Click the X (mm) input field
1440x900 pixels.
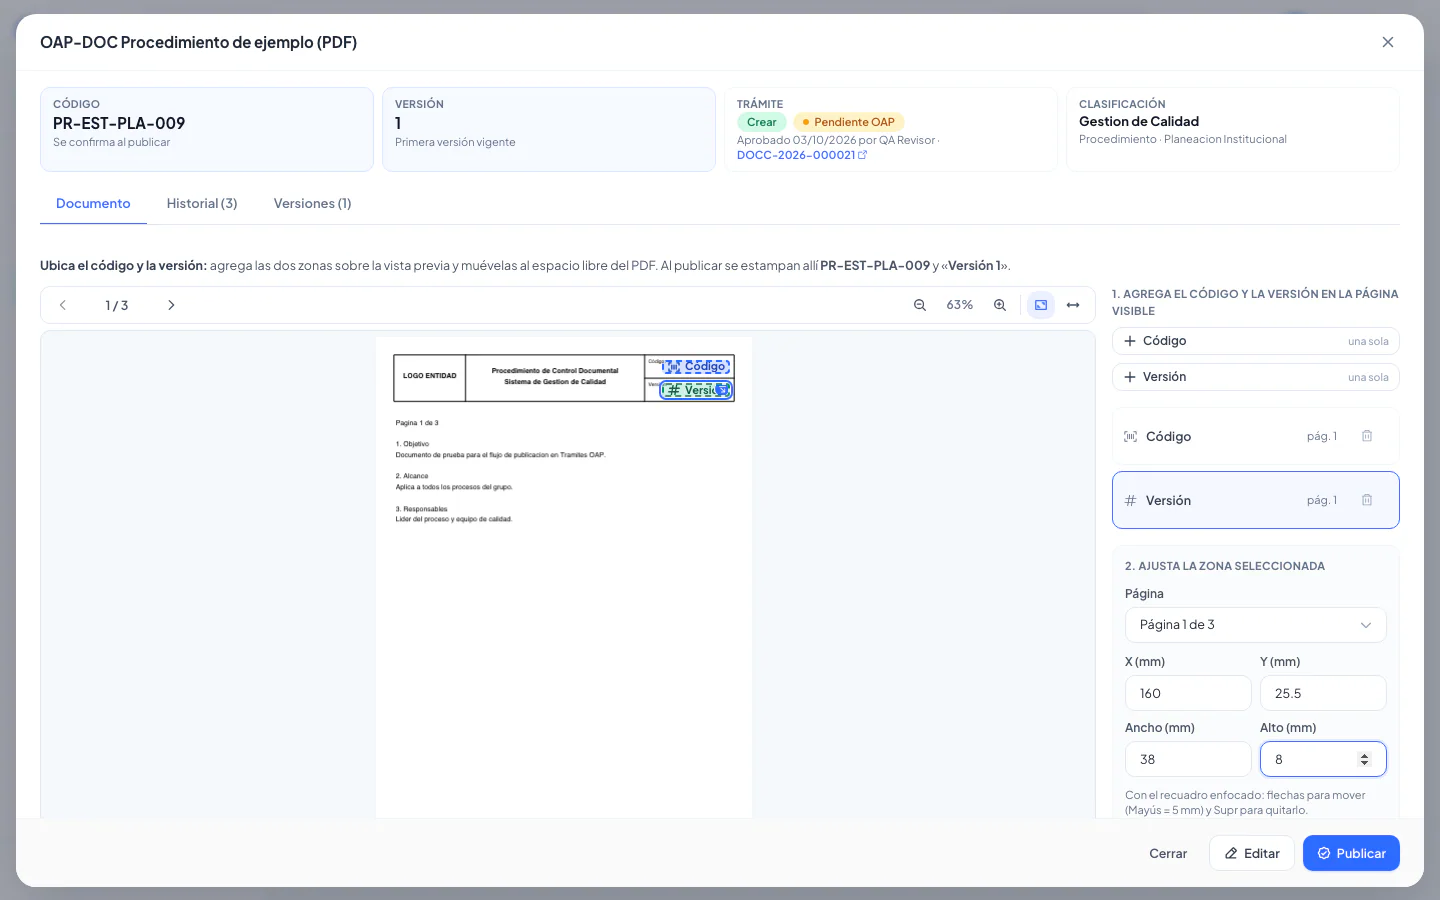pos(1188,693)
